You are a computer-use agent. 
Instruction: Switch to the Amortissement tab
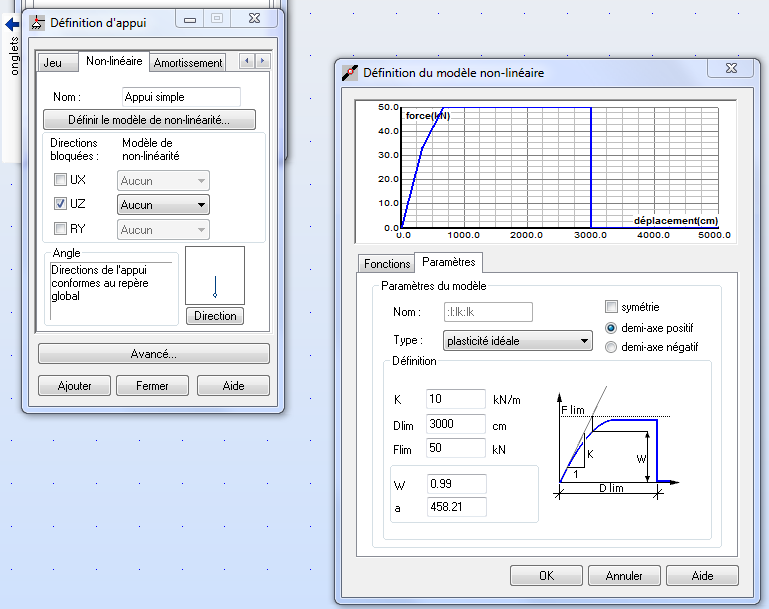(x=188, y=63)
